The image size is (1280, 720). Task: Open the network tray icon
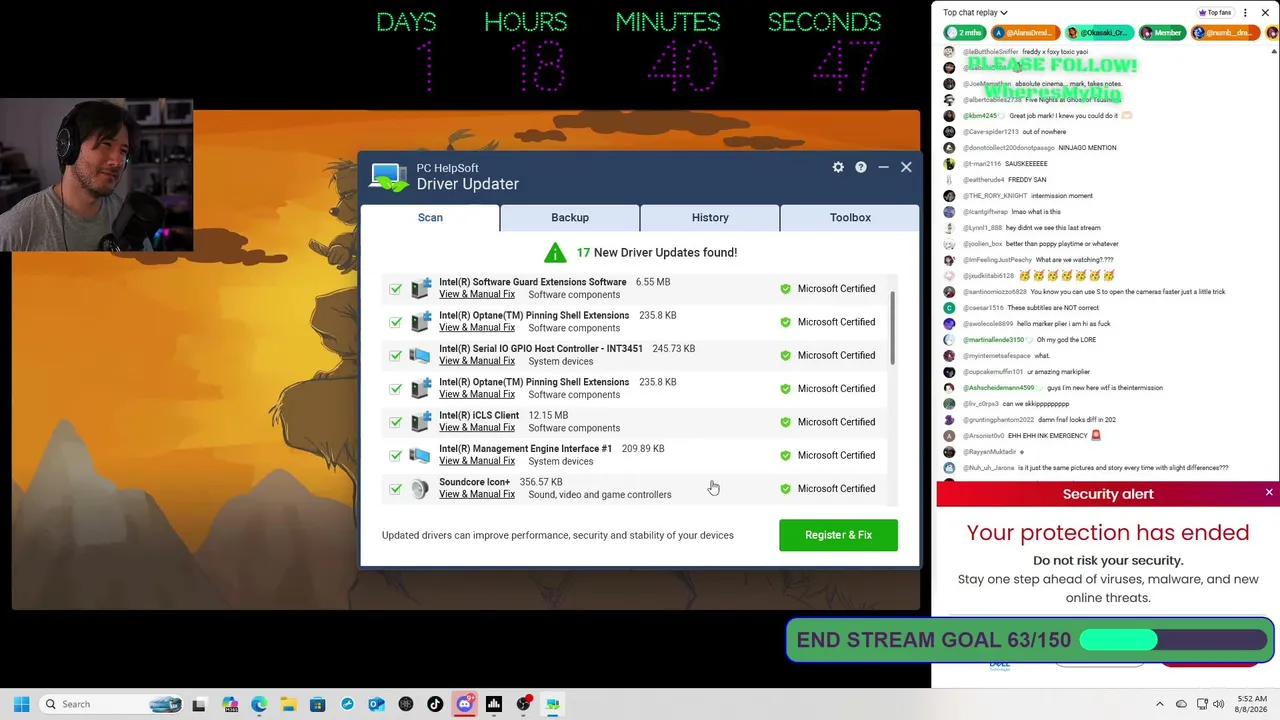[1201, 704]
